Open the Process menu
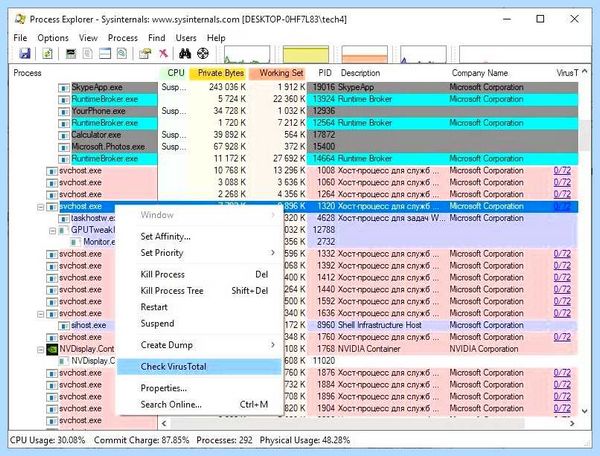This screenshot has width=600, height=456. pyautogui.click(x=122, y=38)
